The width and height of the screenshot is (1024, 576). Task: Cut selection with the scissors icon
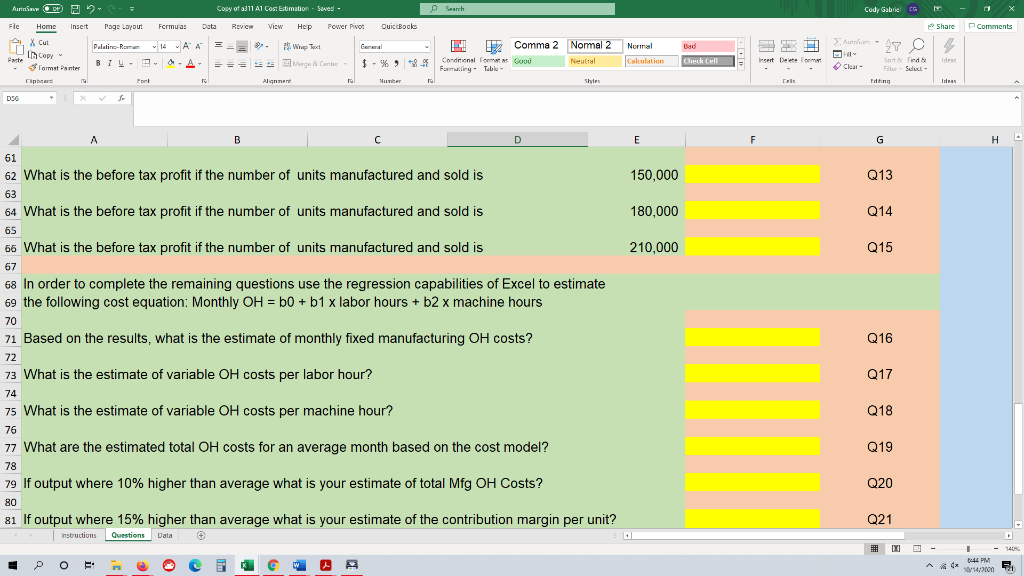coord(33,42)
